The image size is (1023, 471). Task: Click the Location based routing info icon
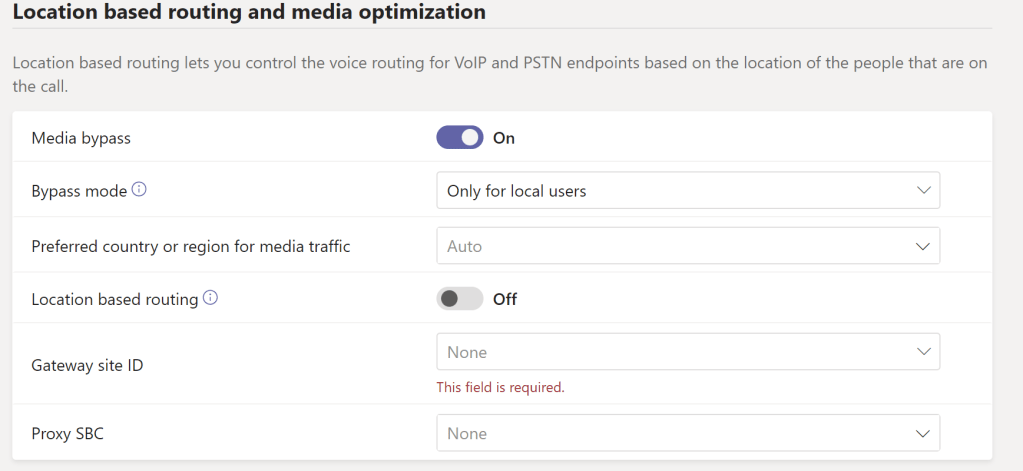(210, 298)
